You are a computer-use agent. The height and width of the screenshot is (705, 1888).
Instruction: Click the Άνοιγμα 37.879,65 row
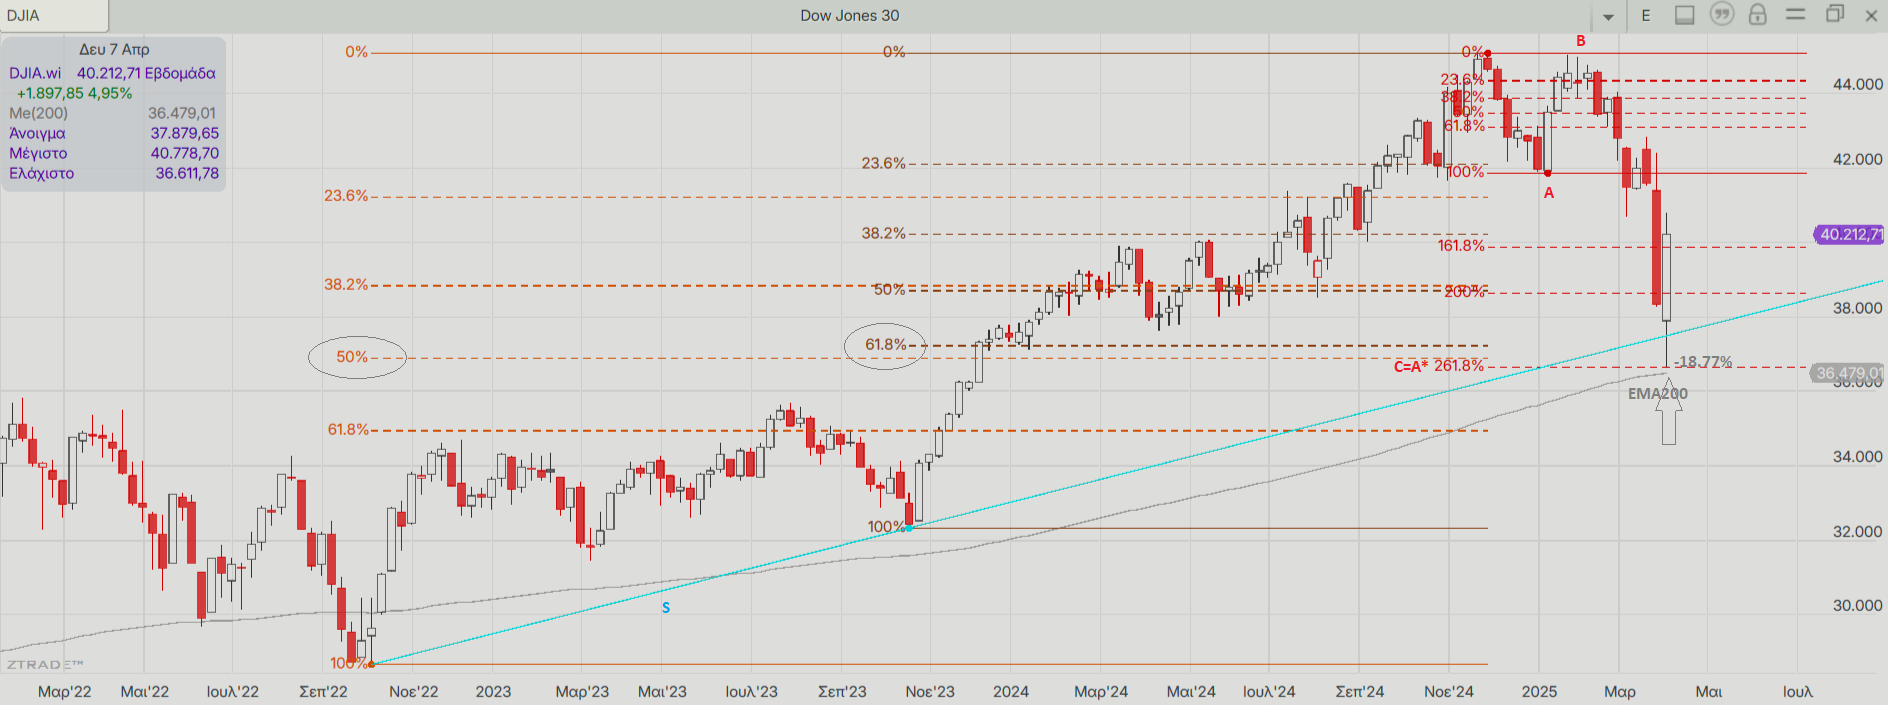[x=112, y=133]
